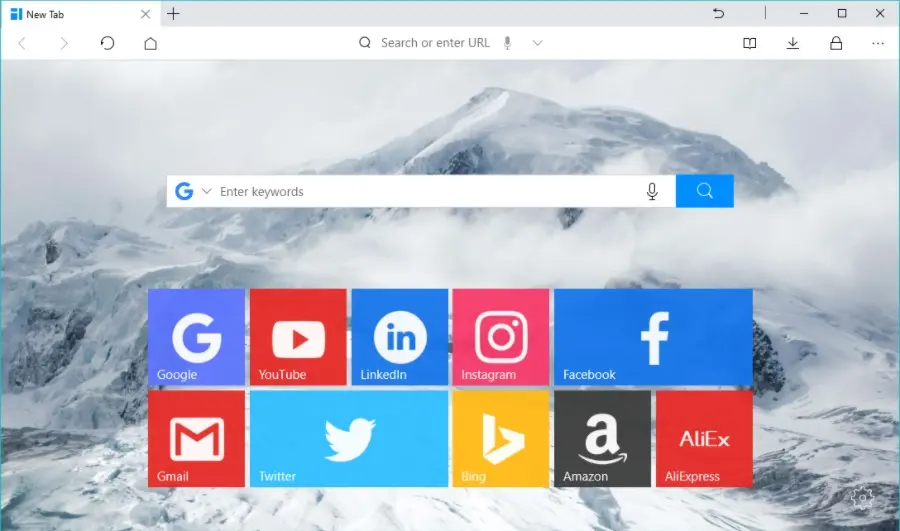
Task: Submit search with blue magnifier button
Action: click(x=705, y=191)
